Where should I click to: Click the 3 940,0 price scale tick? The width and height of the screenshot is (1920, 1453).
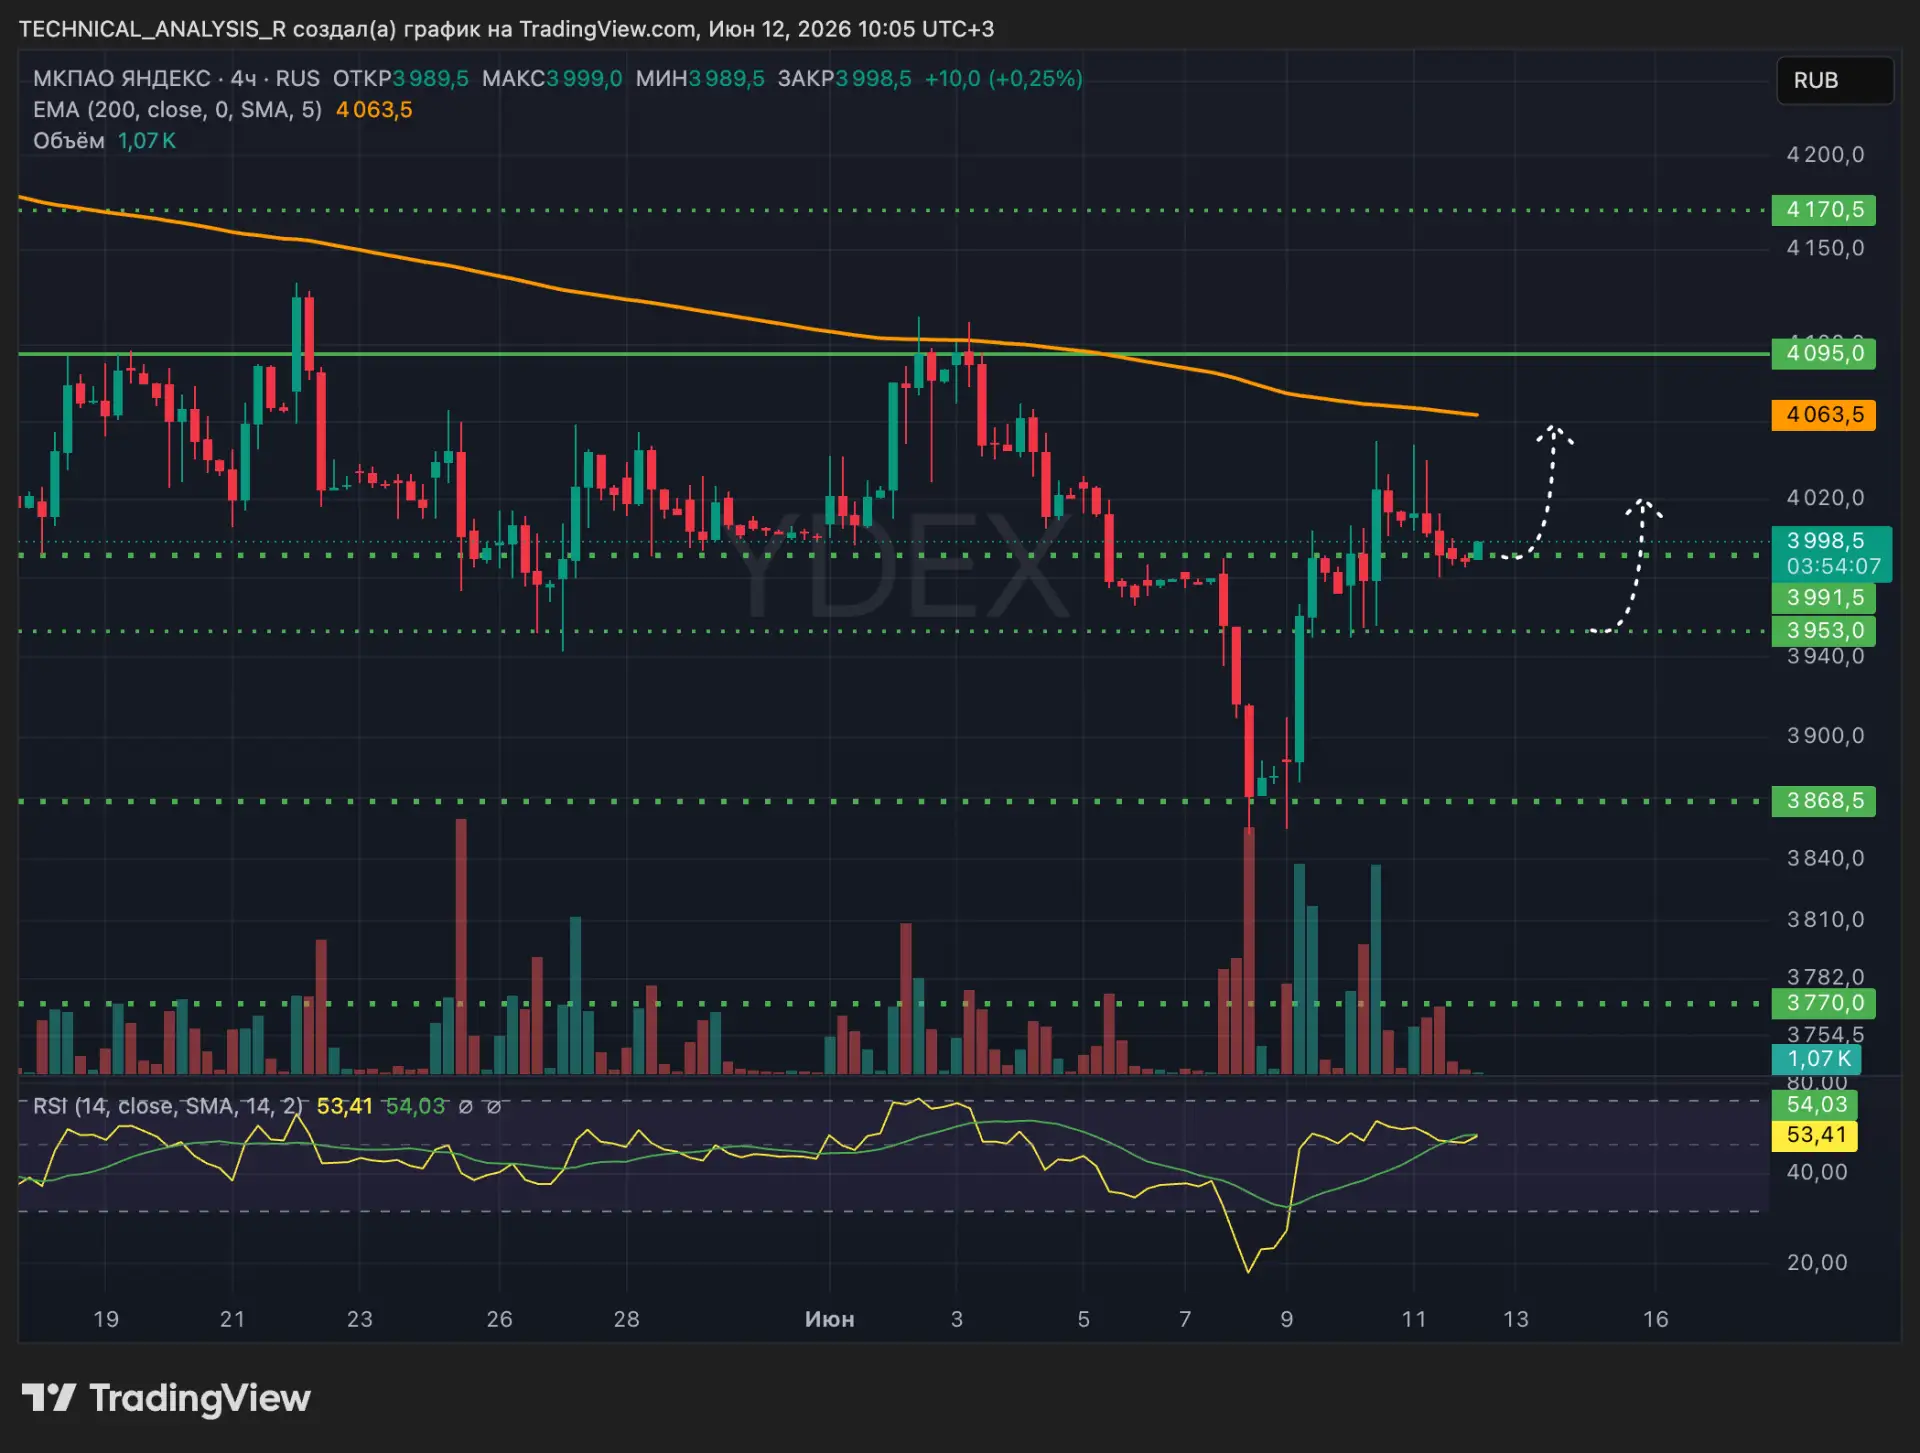click(1825, 657)
